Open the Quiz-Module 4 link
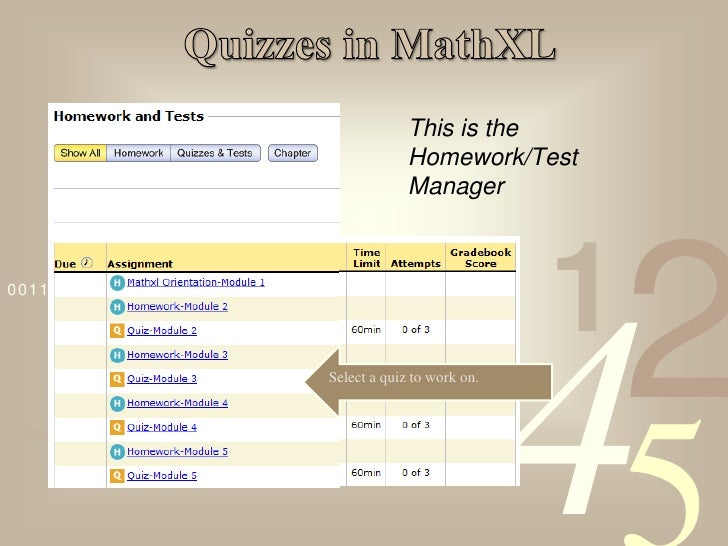 point(162,427)
